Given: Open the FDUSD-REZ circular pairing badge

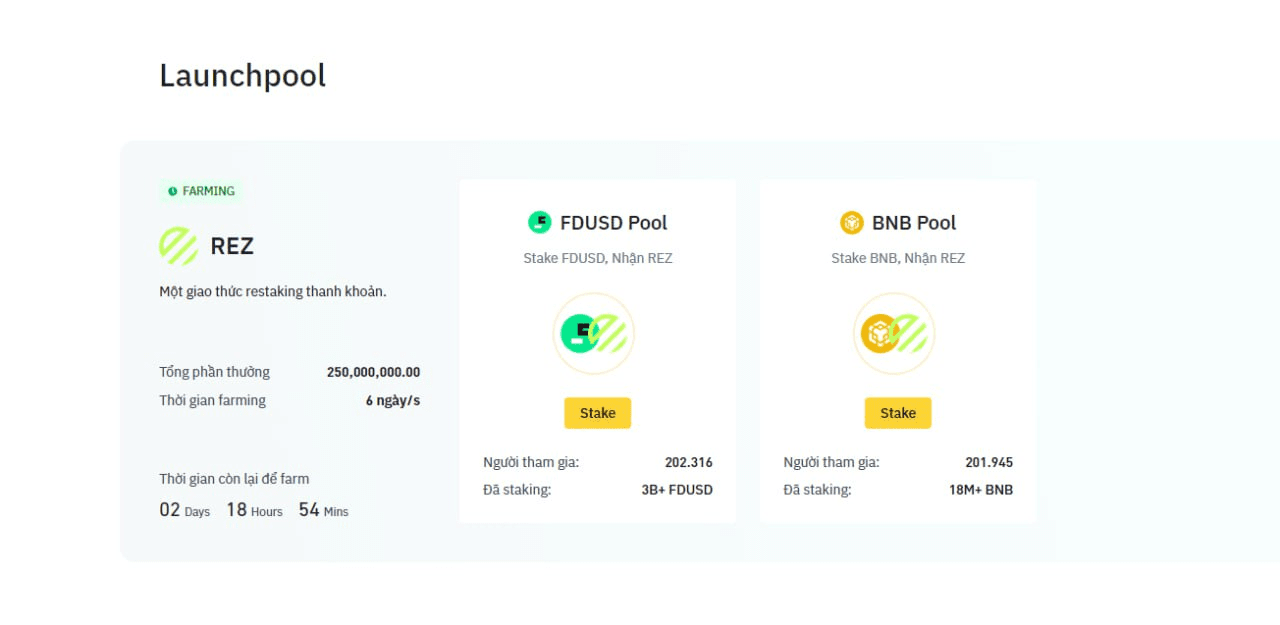Looking at the screenshot, I should pyautogui.click(x=595, y=332).
